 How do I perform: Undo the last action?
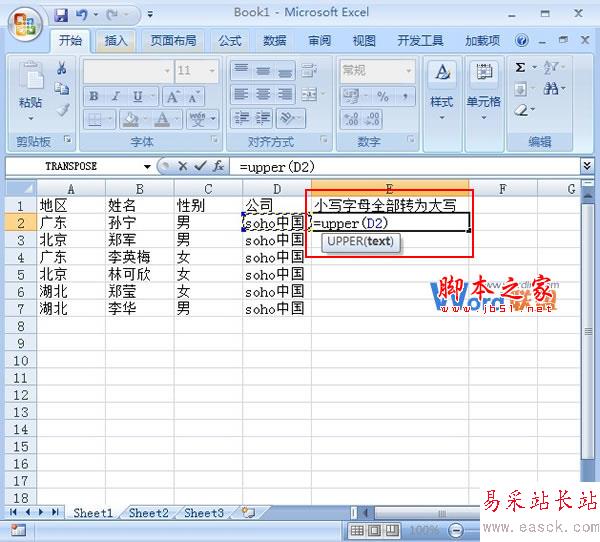[x=82, y=15]
